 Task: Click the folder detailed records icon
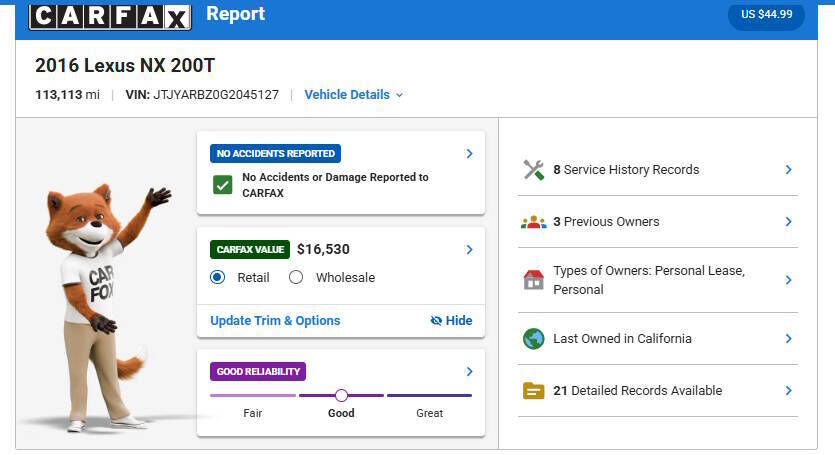click(x=534, y=391)
